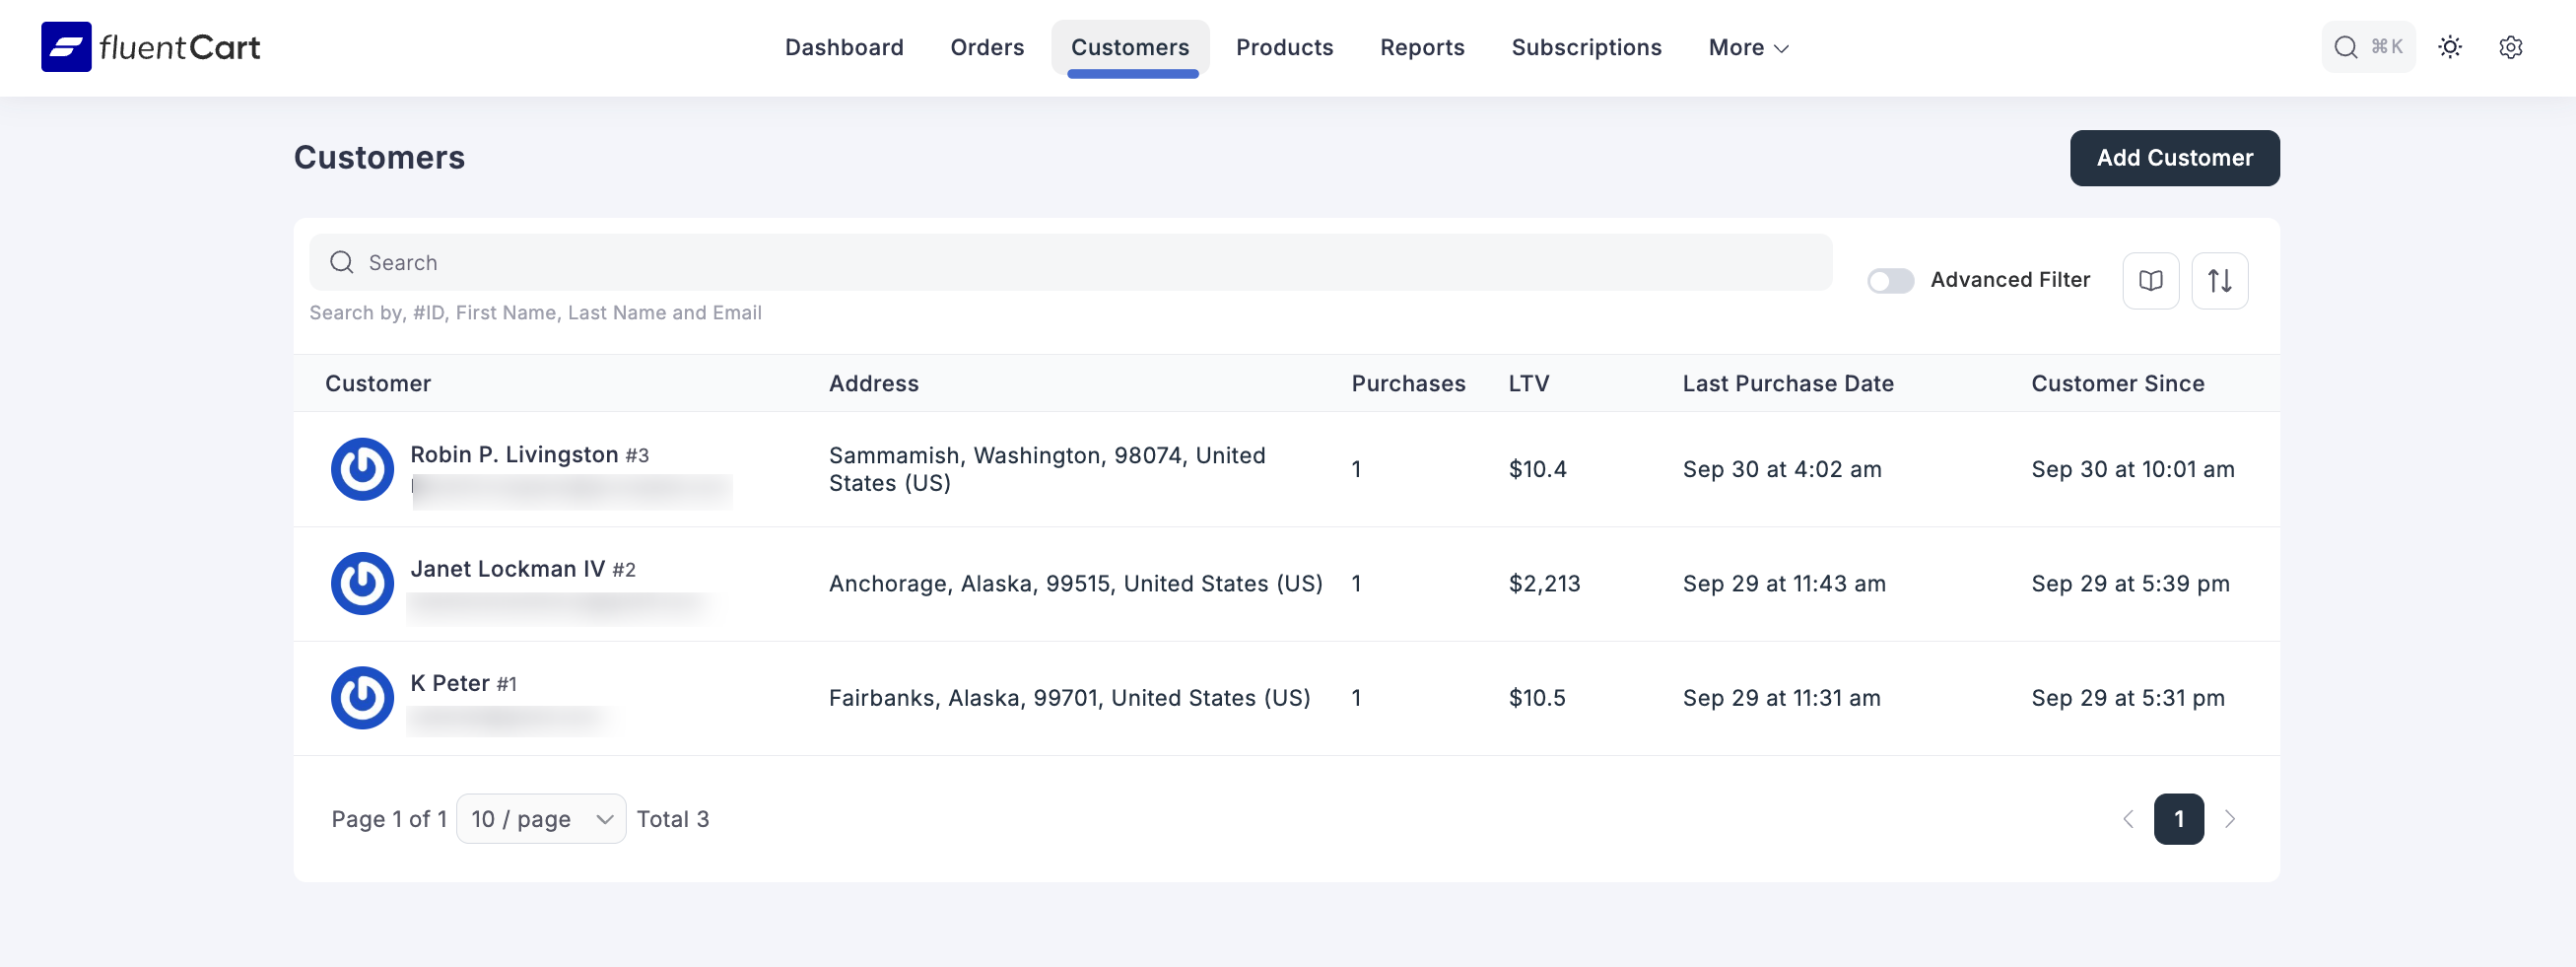2576x967 pixels.
Task: Switch theme using the sun icon
Action: click(2449, 47)
